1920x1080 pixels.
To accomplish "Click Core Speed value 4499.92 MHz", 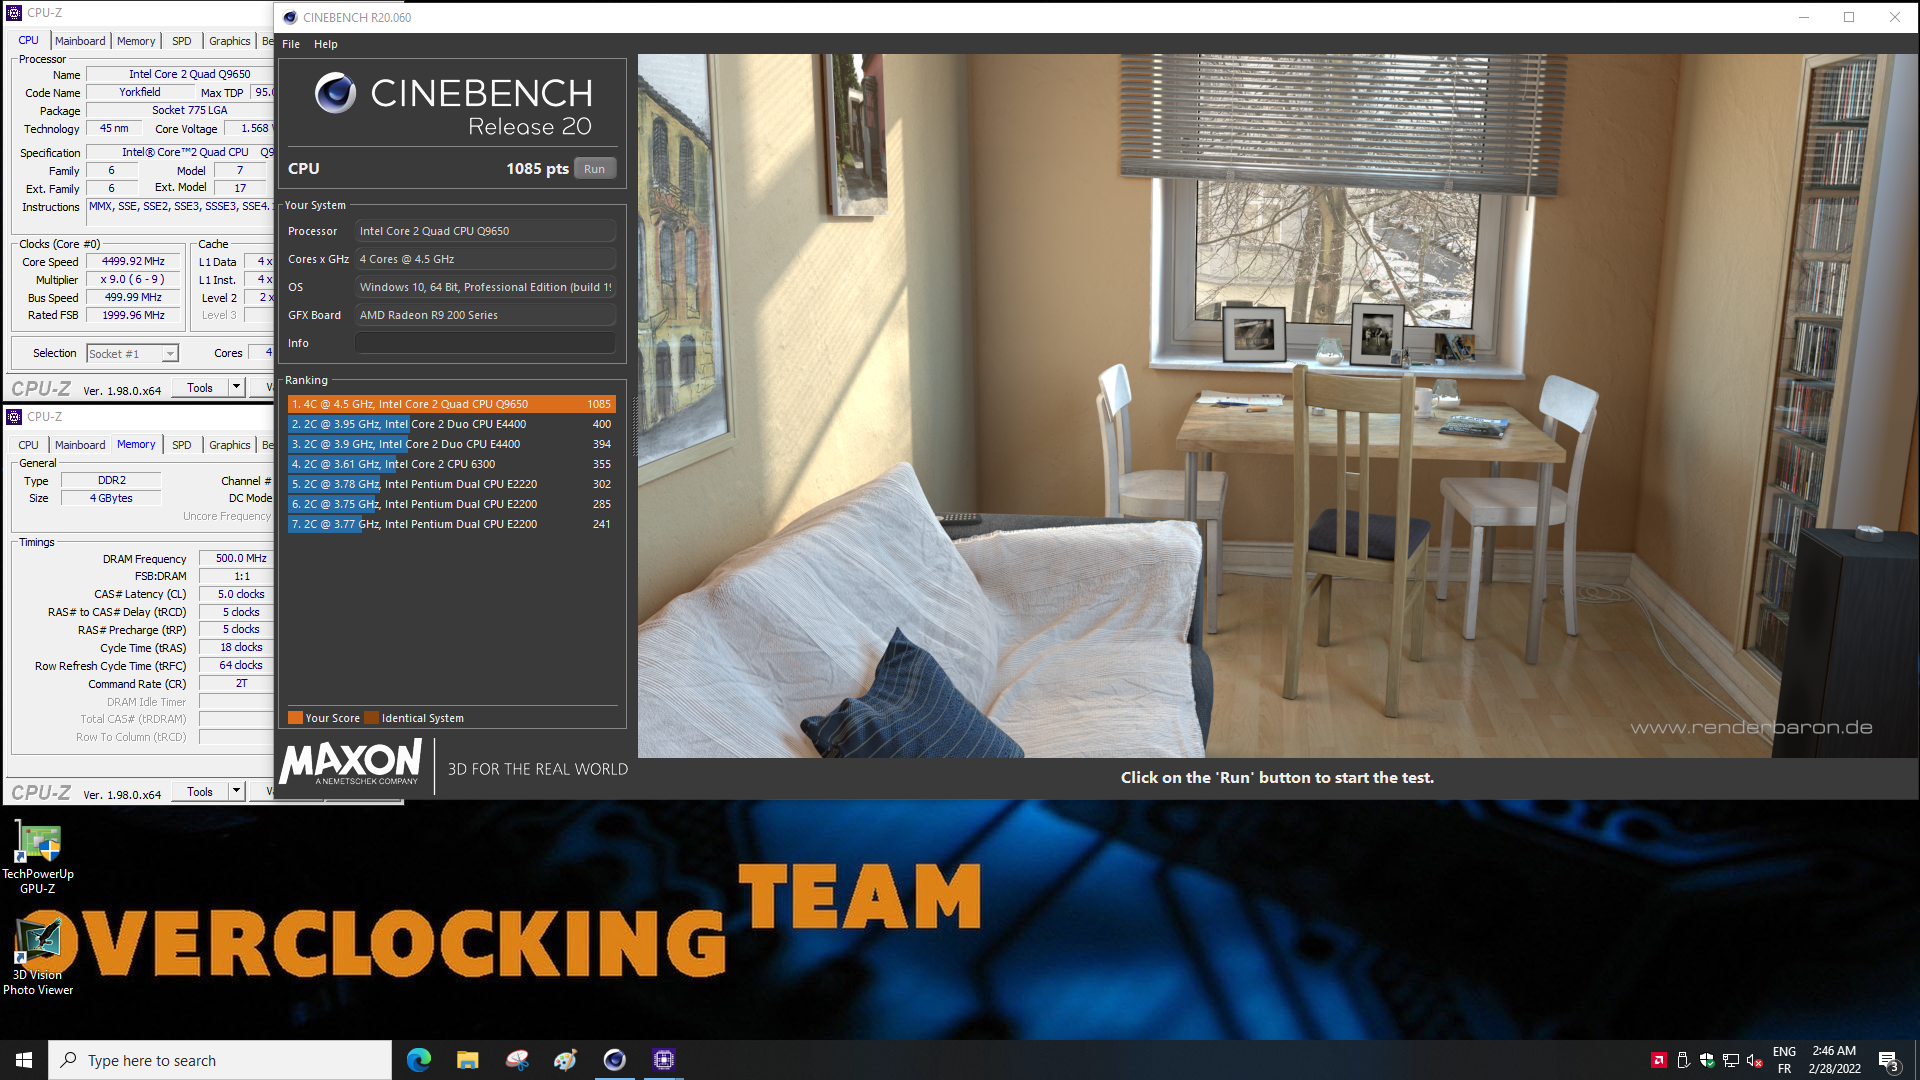I will pos(133,261).
